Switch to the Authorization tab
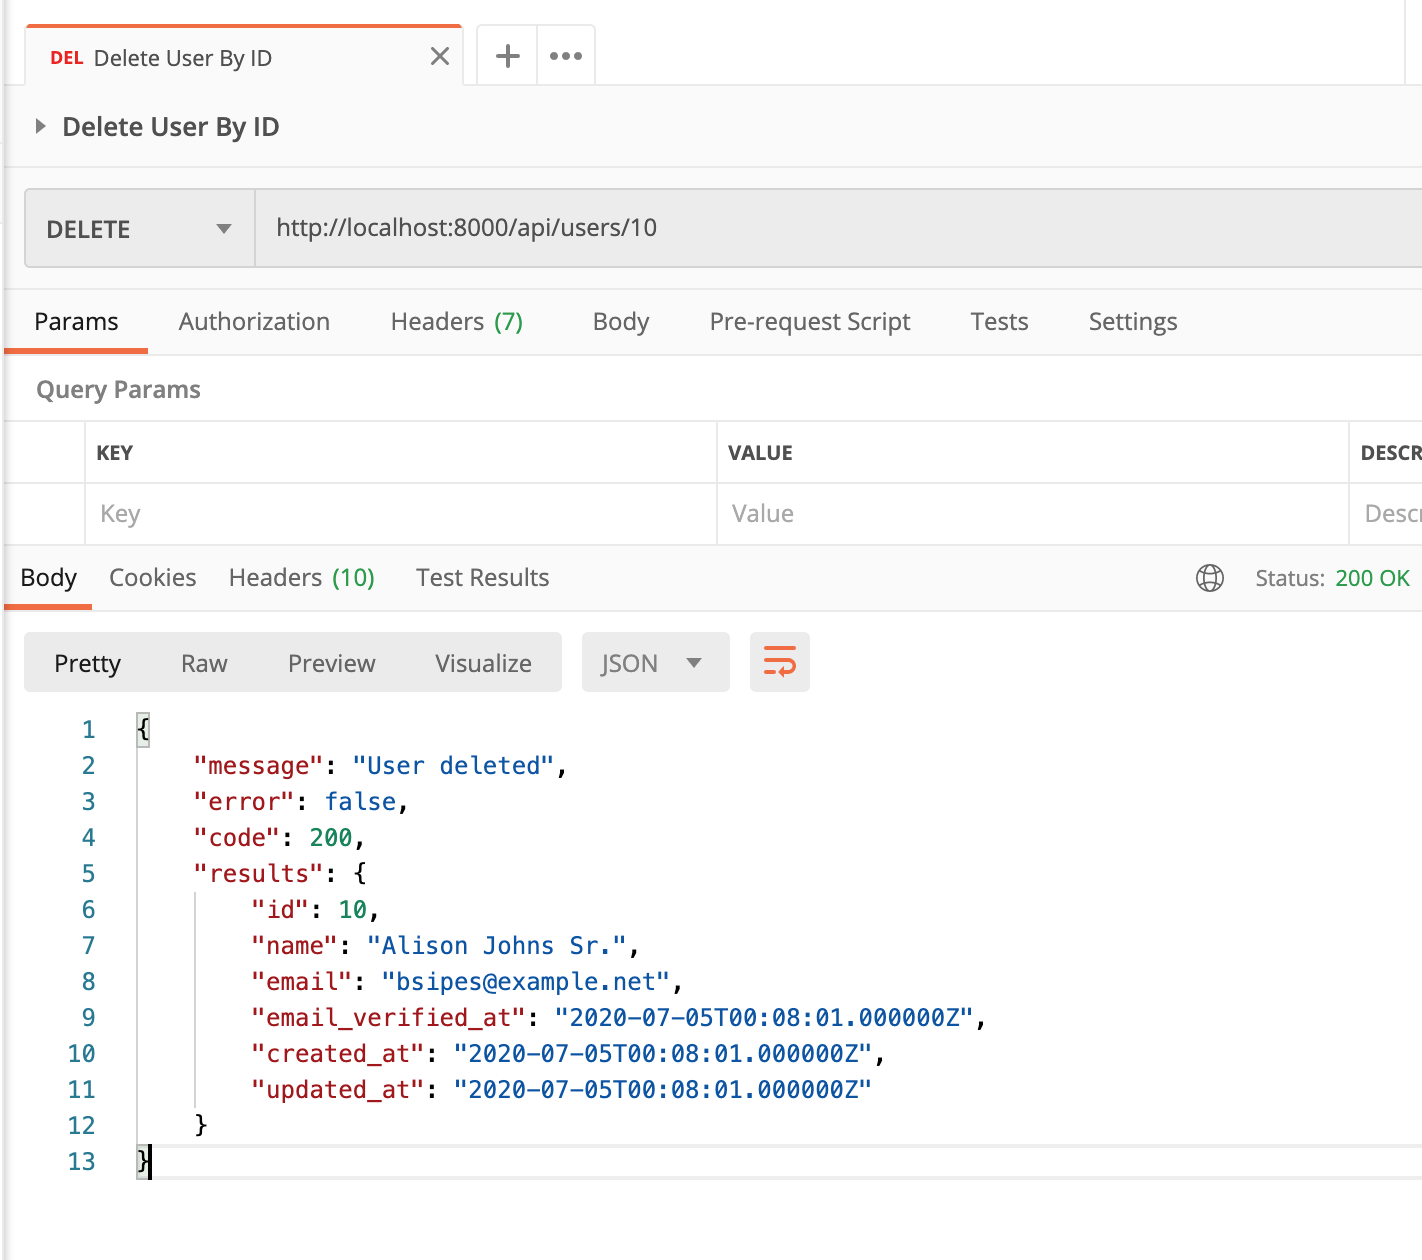 pyautogui.click(x=254, y=322)
